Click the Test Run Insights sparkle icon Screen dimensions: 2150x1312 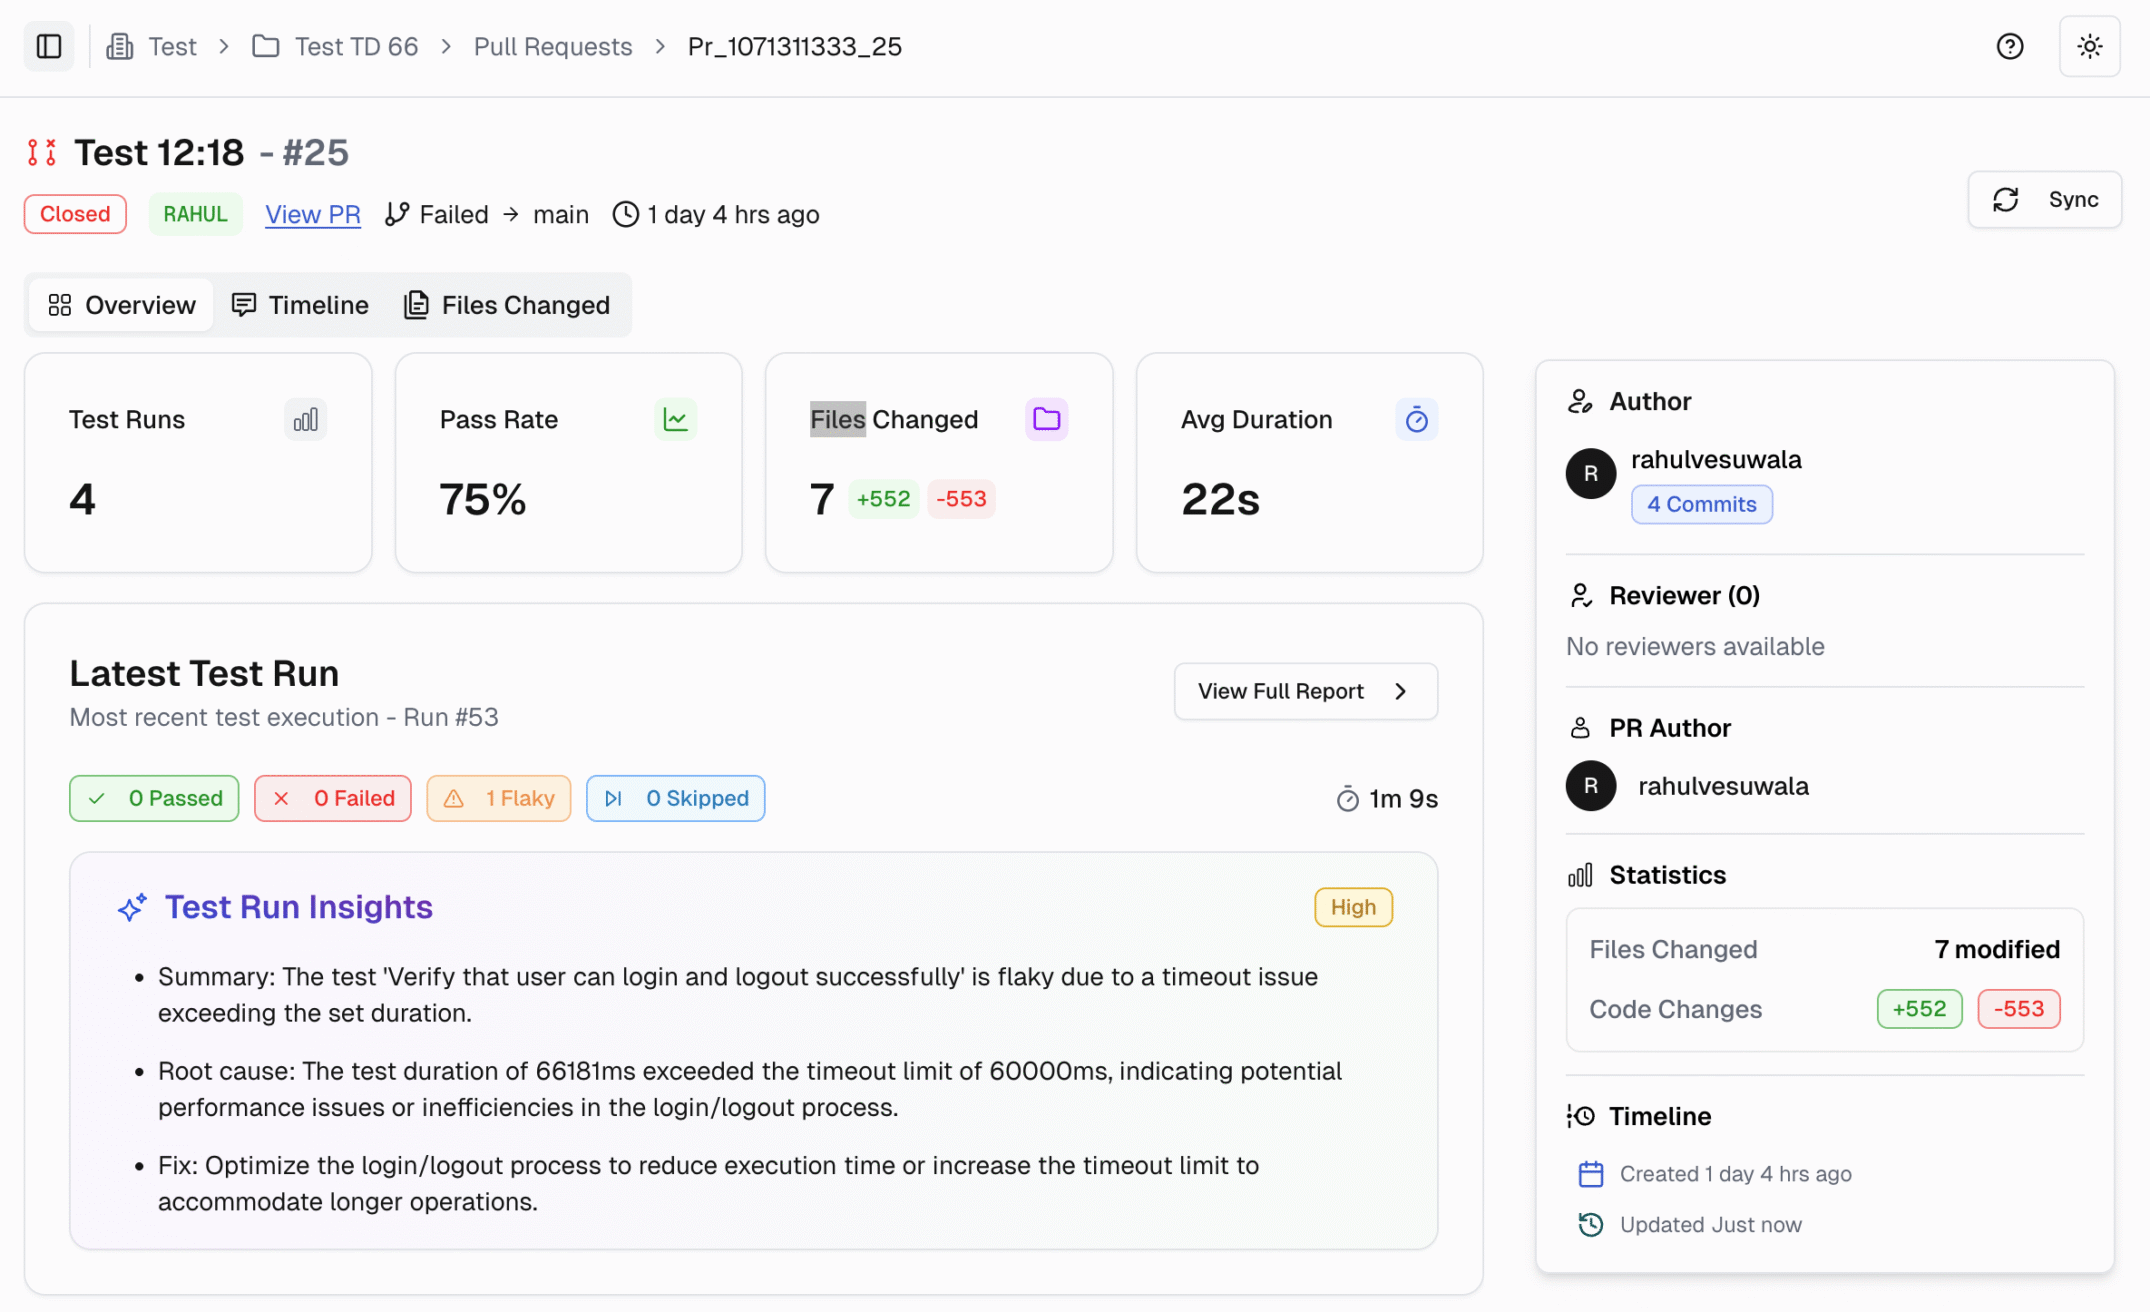point(132,907)
